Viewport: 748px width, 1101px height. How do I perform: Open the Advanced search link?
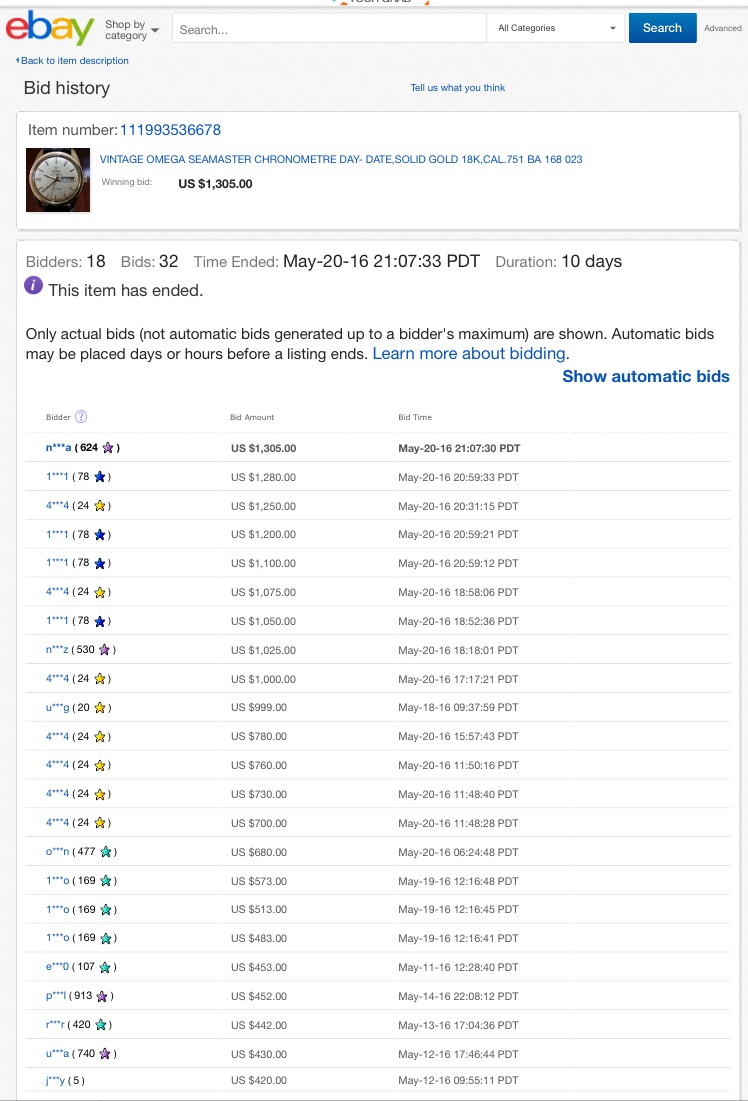[722, 29]
